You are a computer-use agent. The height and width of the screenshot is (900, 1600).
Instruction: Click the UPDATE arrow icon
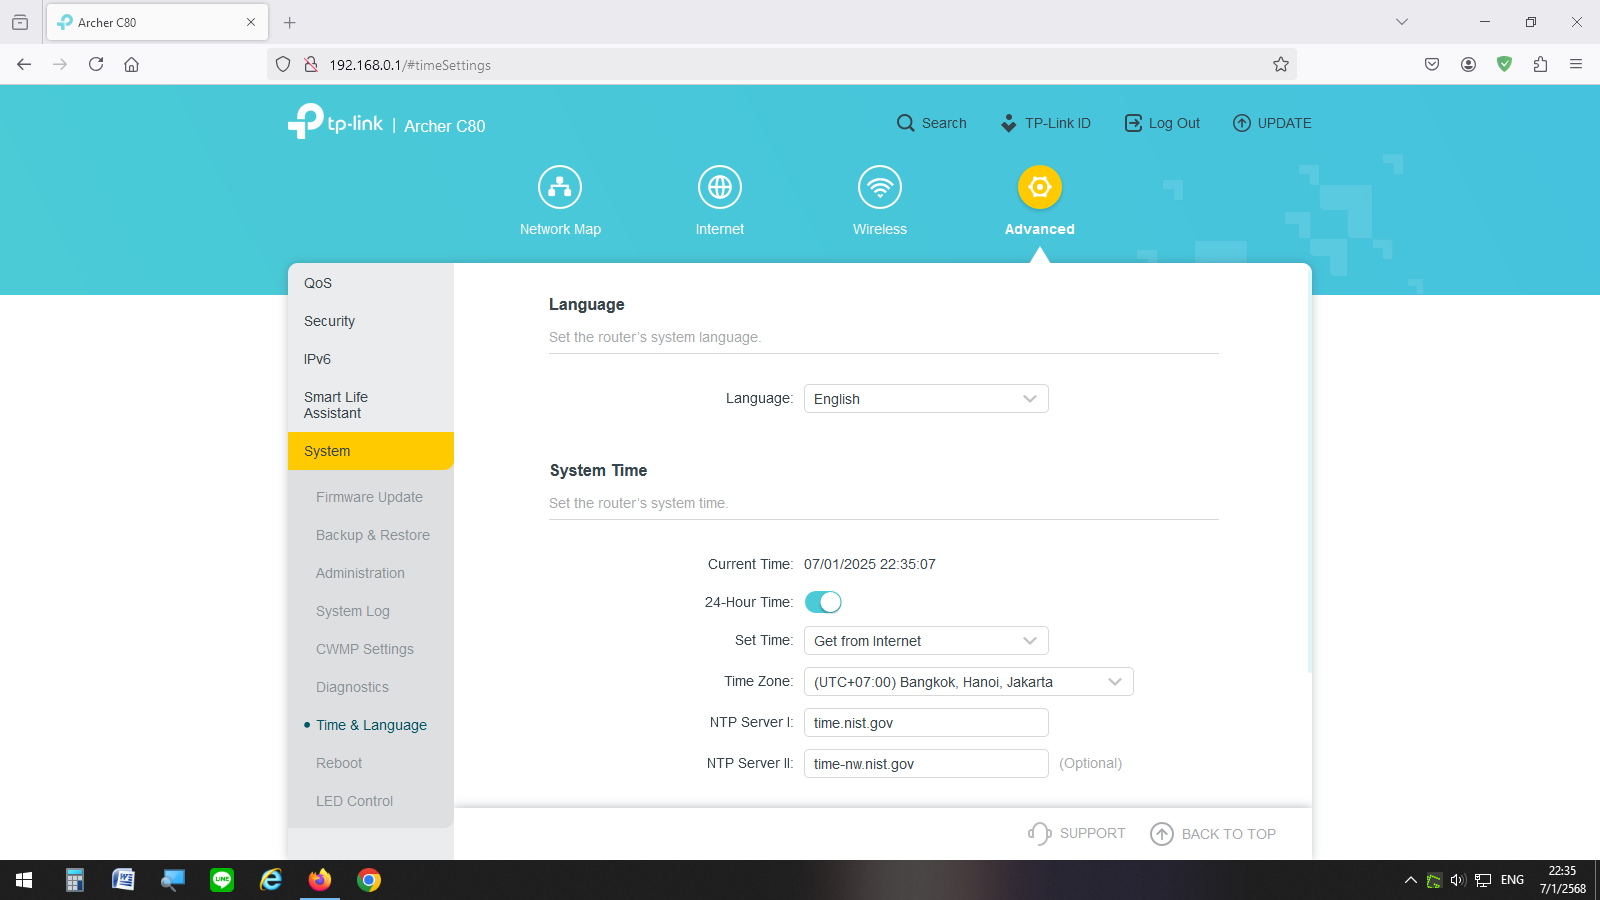click(x=1242, y=123)
